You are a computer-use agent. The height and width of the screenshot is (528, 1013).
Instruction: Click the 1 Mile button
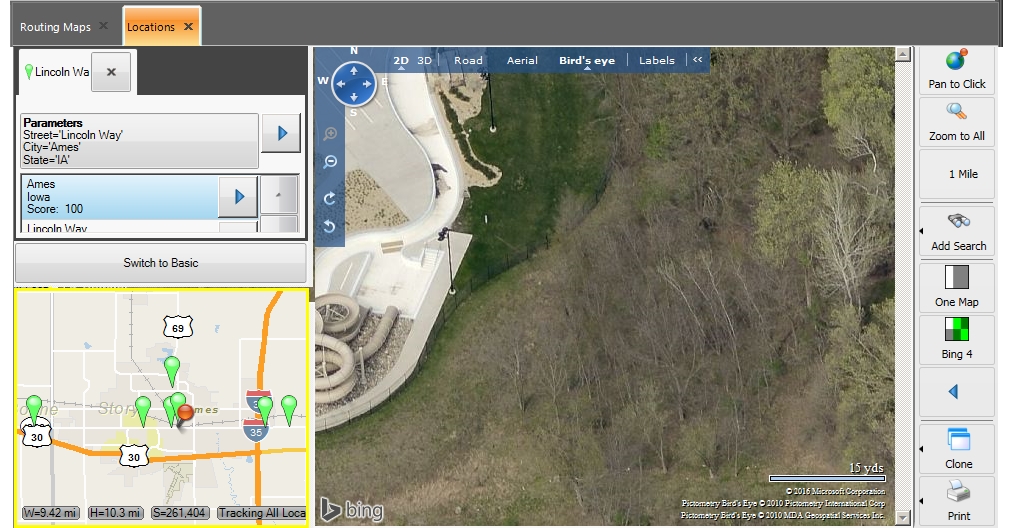point(956,174)
